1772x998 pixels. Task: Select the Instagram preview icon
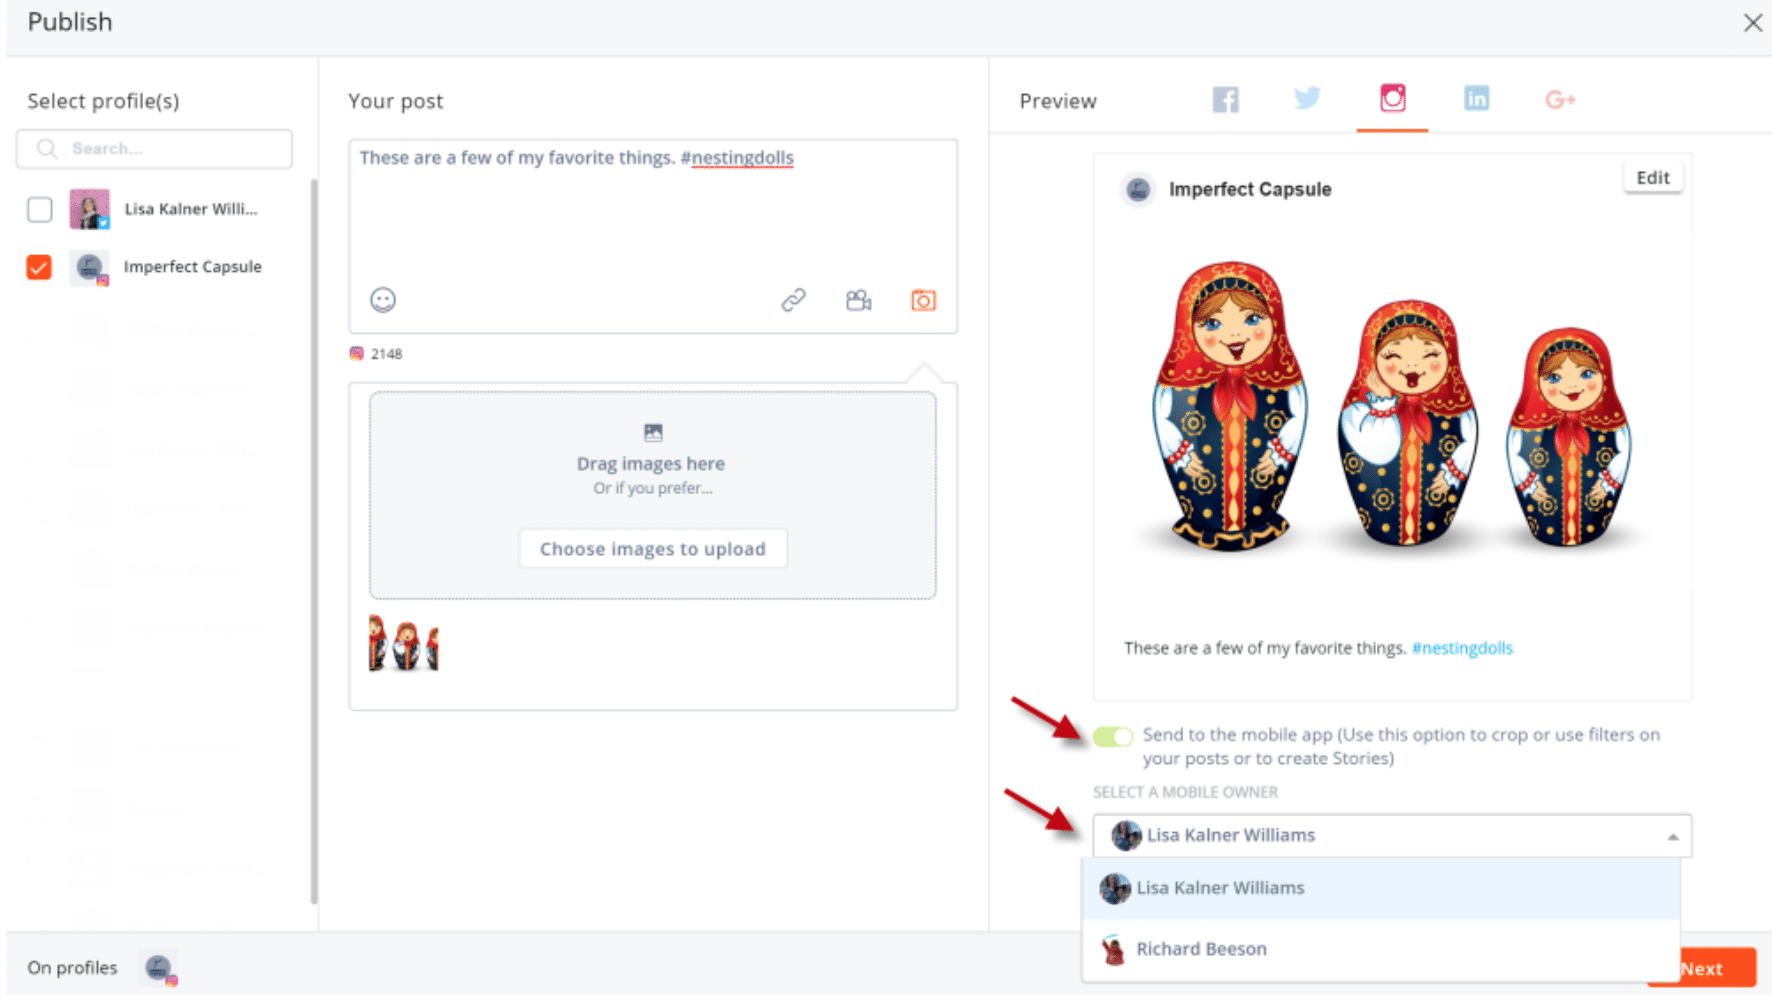[x=1392, y=98]
